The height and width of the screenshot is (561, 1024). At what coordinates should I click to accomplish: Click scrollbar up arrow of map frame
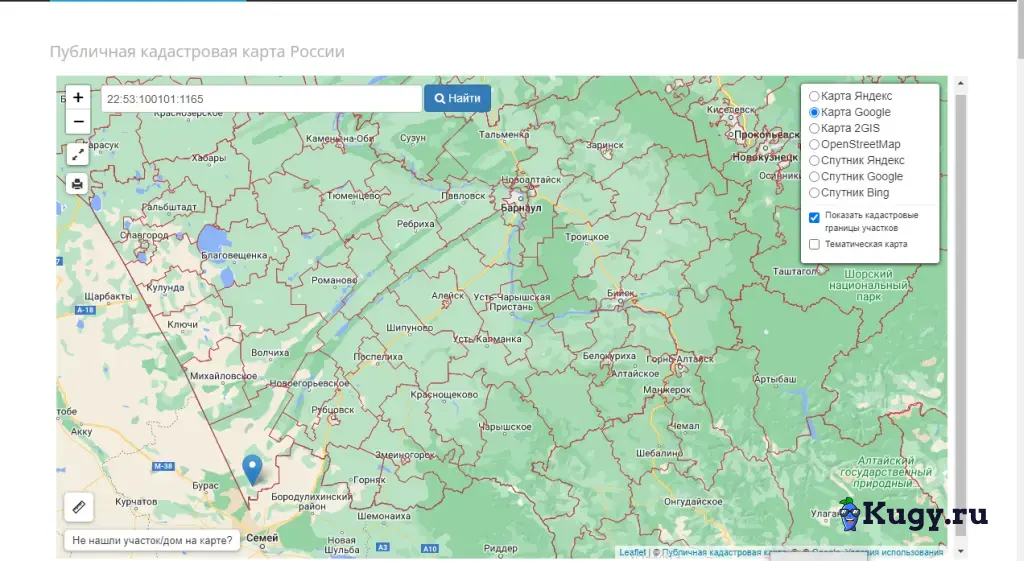pos(961,84)
